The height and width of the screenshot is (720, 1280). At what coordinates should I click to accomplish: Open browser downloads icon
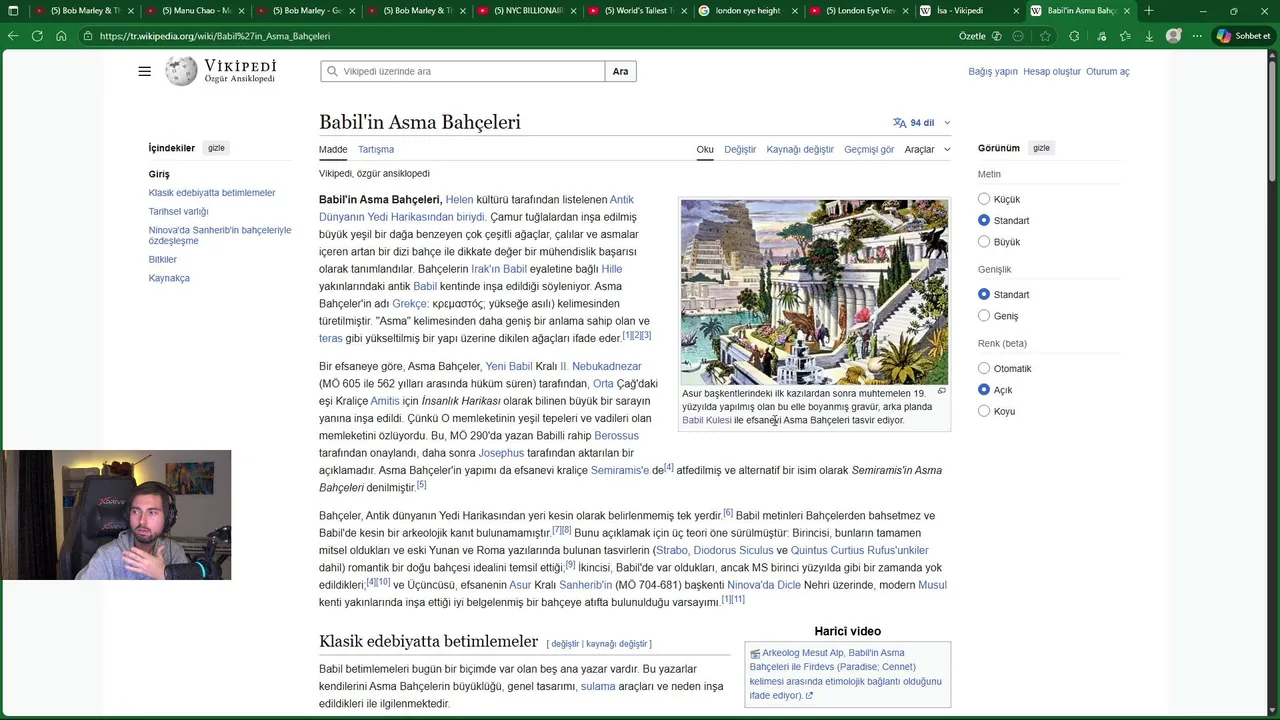tap(1149, 36)
